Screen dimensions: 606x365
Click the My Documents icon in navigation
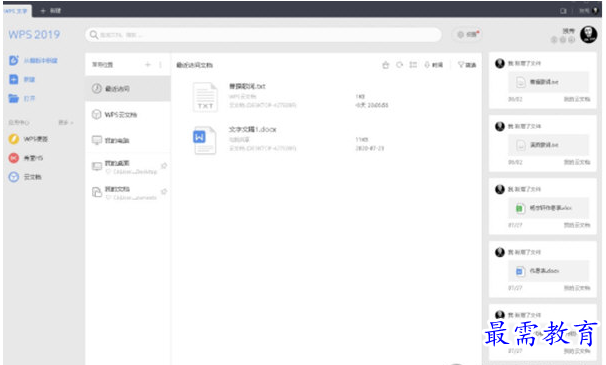[x=97, y=192]
